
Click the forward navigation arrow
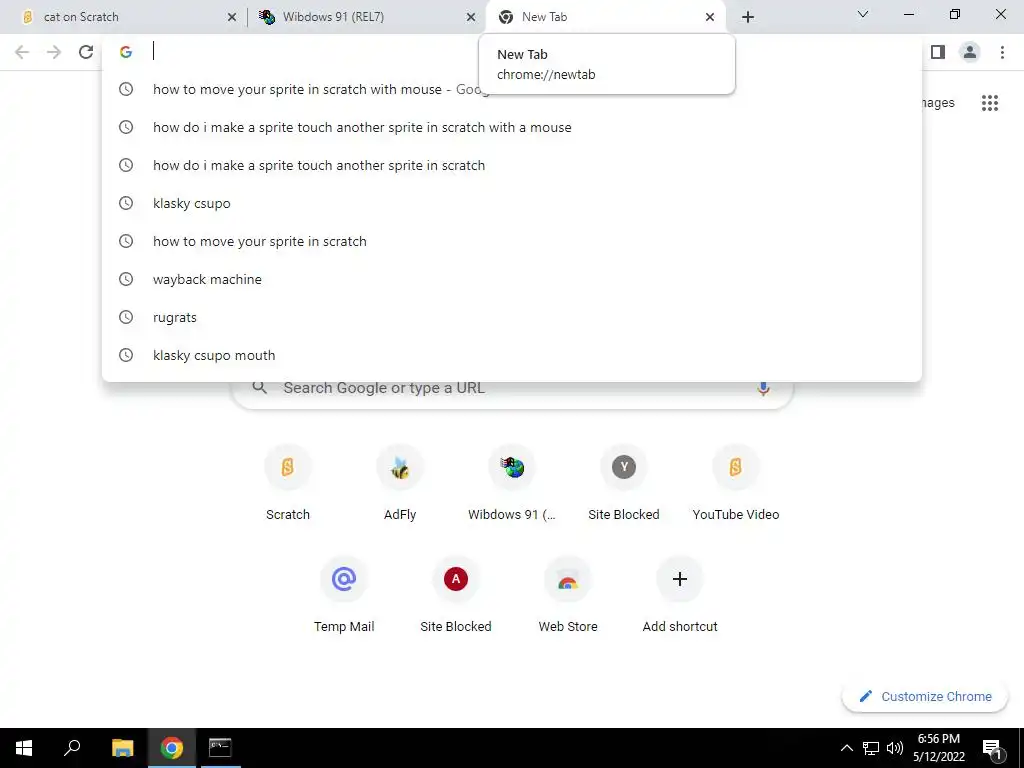(x=54, y=52)
